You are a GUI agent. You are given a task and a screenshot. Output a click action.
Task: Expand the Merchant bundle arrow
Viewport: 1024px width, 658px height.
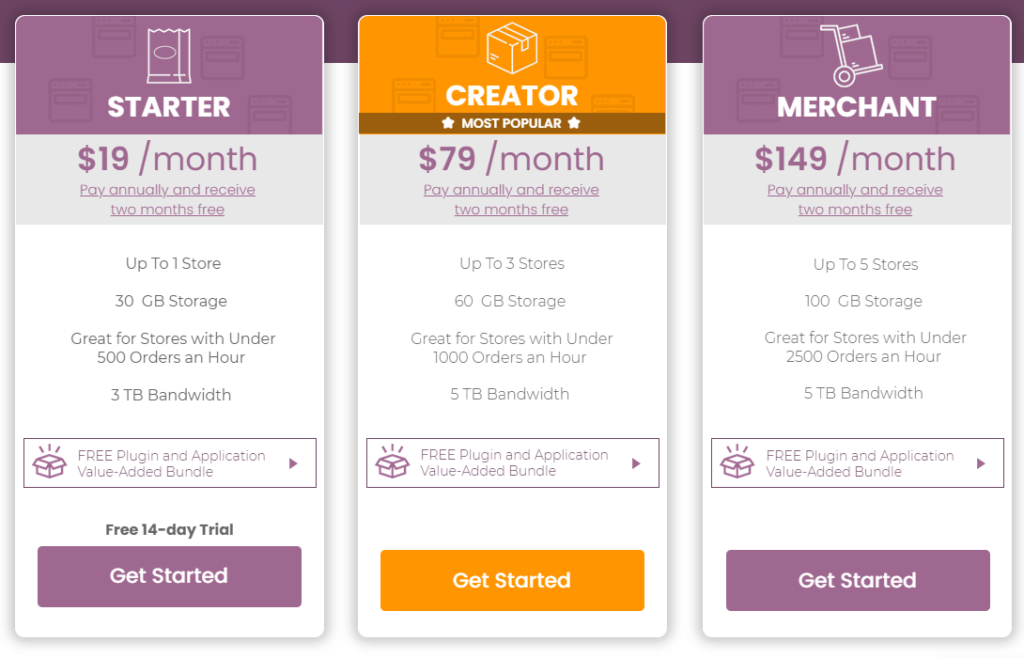(x=981, y=463)
